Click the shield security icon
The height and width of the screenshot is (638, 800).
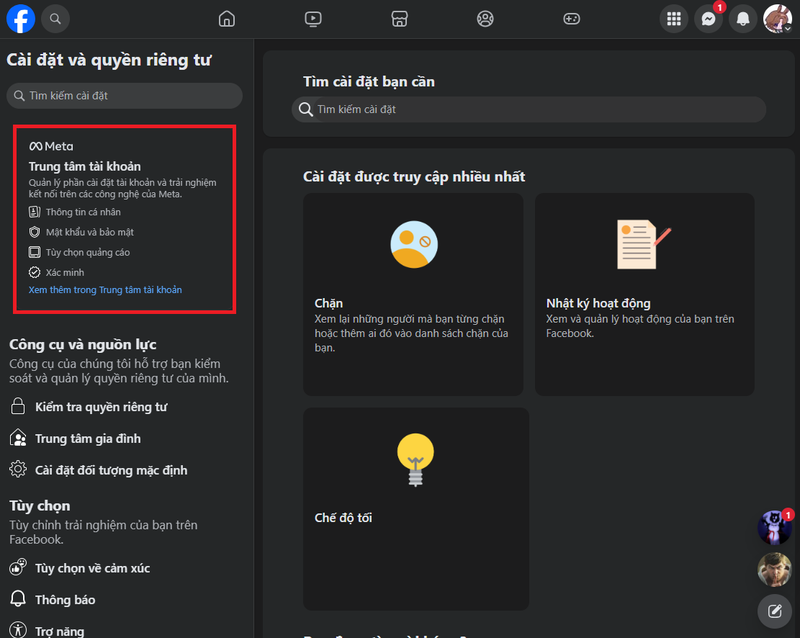tap(34, 232)
